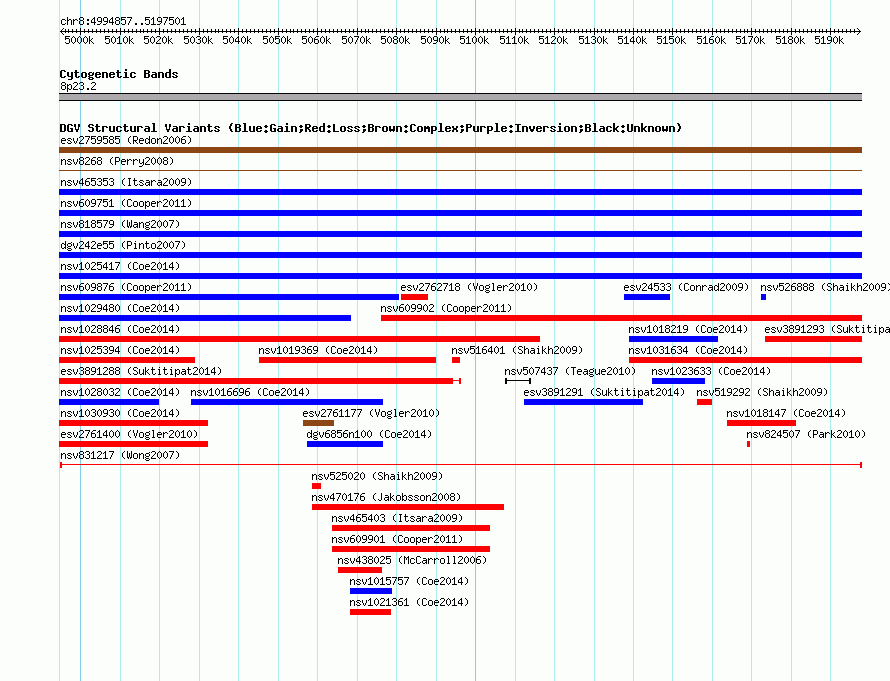Open the nsv609902 (Cooper2011) label link
The width and height of the screenshot is (890, 681).
click(x=446, y=308)
